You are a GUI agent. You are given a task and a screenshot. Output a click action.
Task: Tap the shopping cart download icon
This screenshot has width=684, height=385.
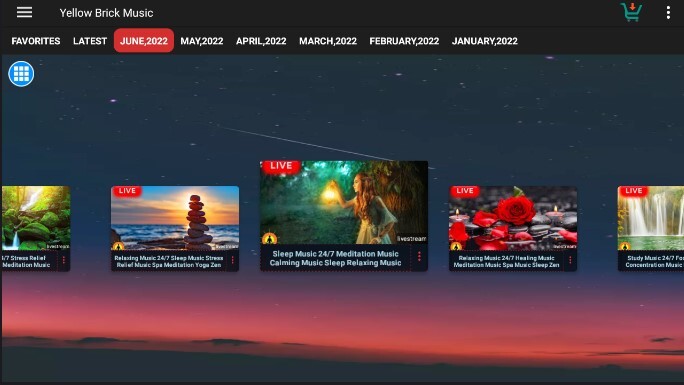tap(631, 12)
